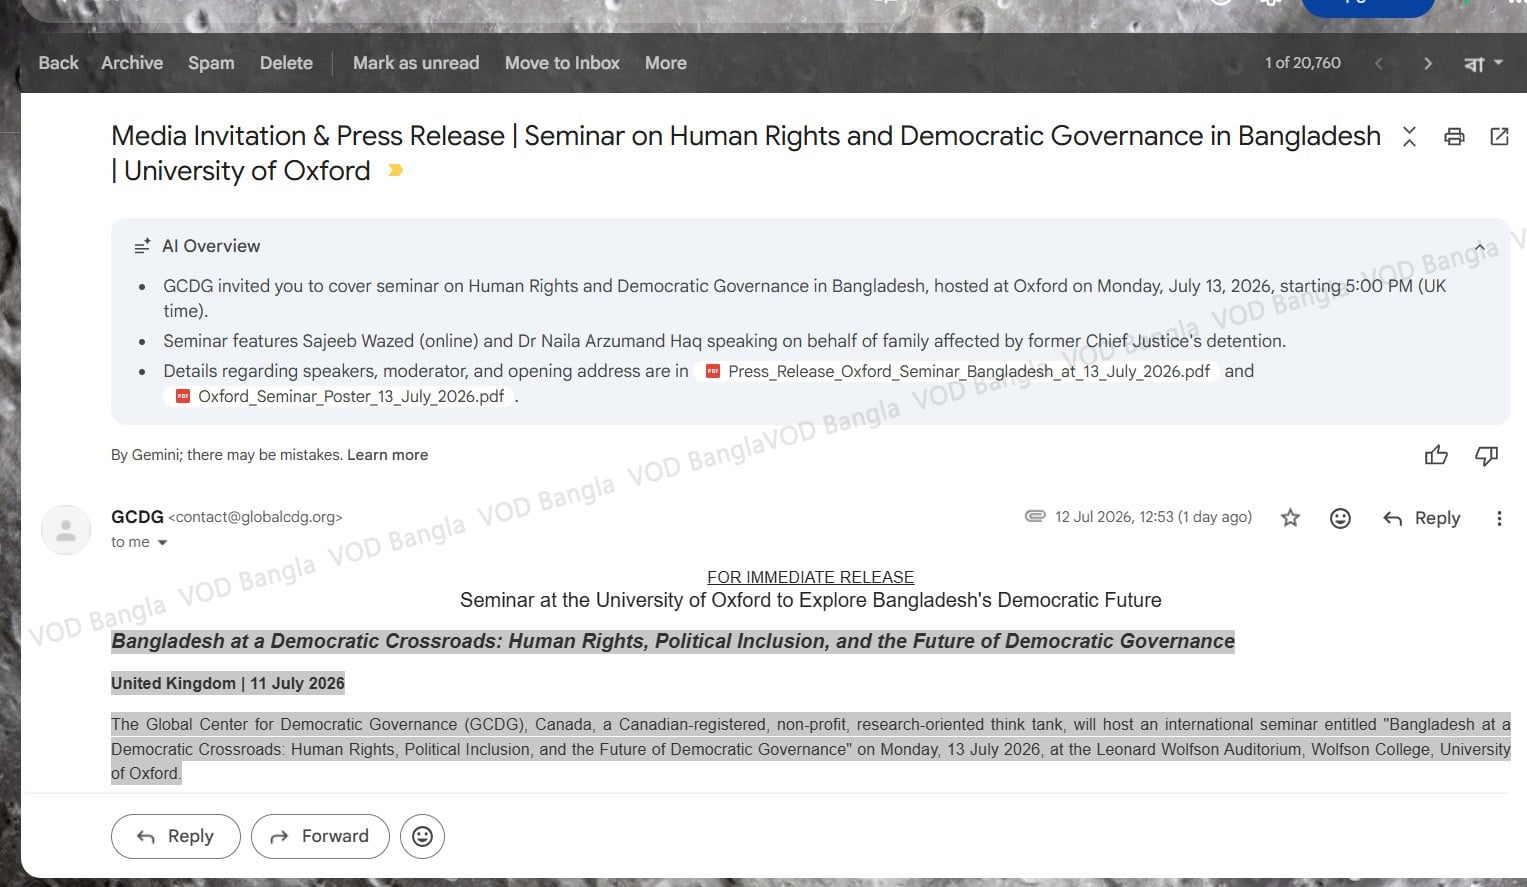Screen dimensions: 1527x887
Task: Click the yellow importance marker
Action: tap(396, 170)
